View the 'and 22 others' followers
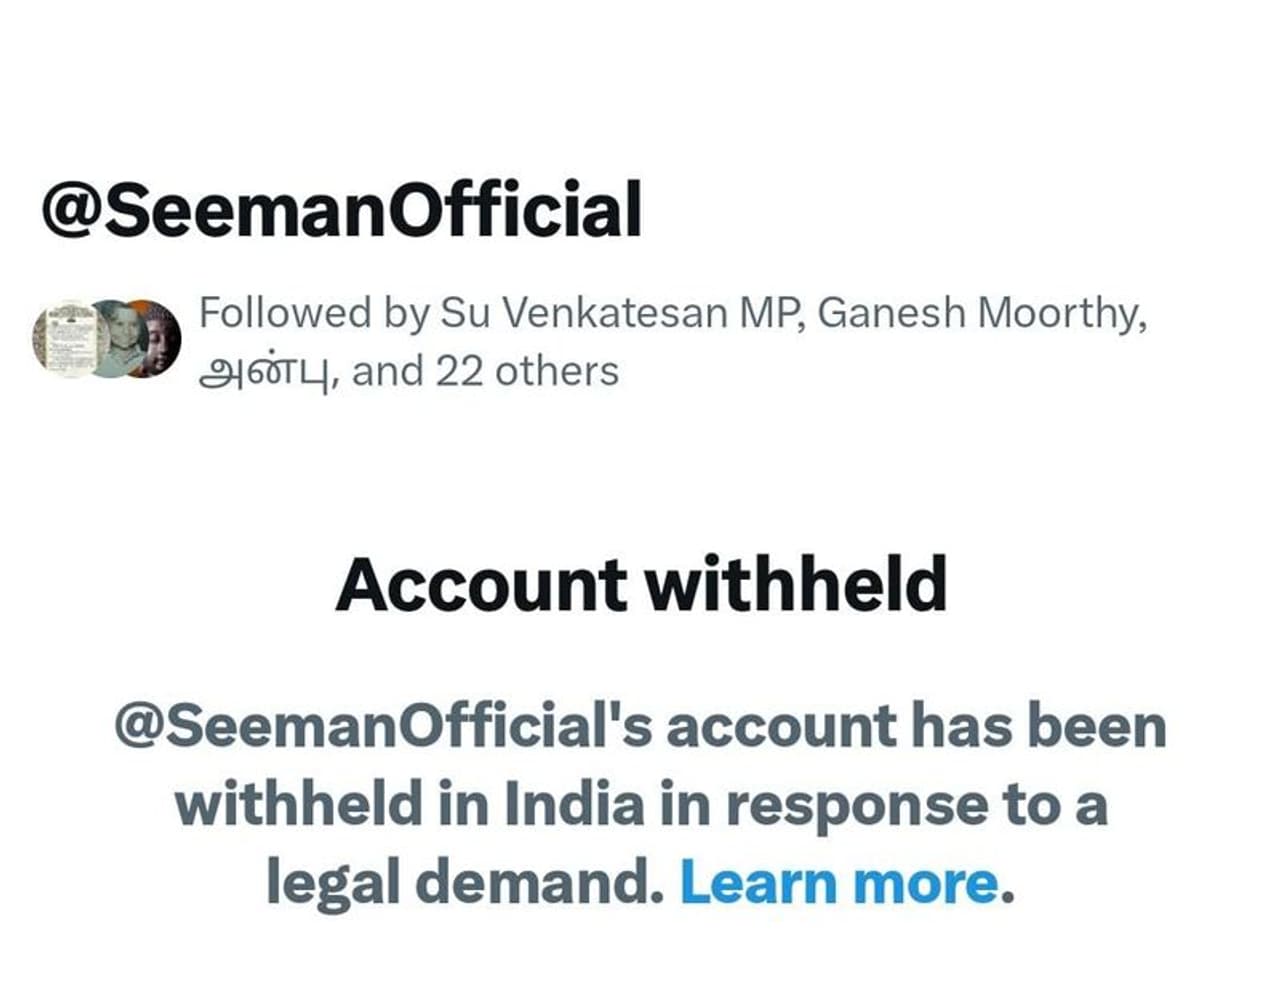 pyautogui.click(x=485, y=372)
